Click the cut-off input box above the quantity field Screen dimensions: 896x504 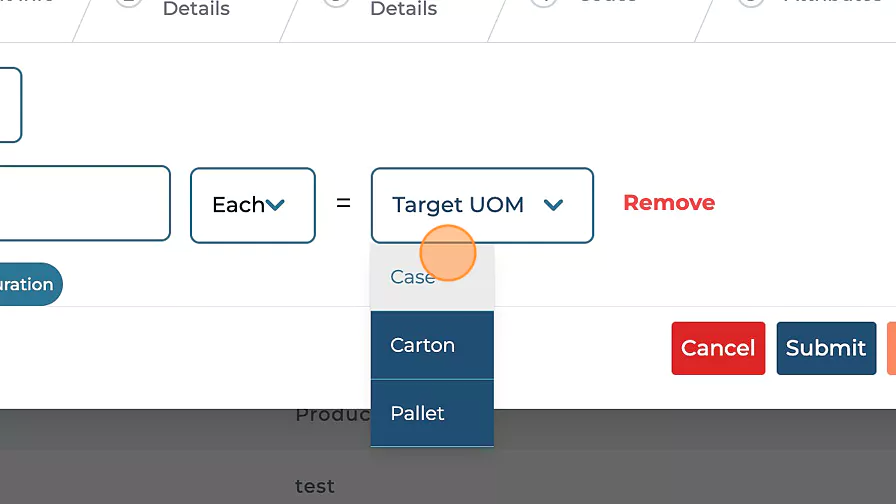[10, 105]
